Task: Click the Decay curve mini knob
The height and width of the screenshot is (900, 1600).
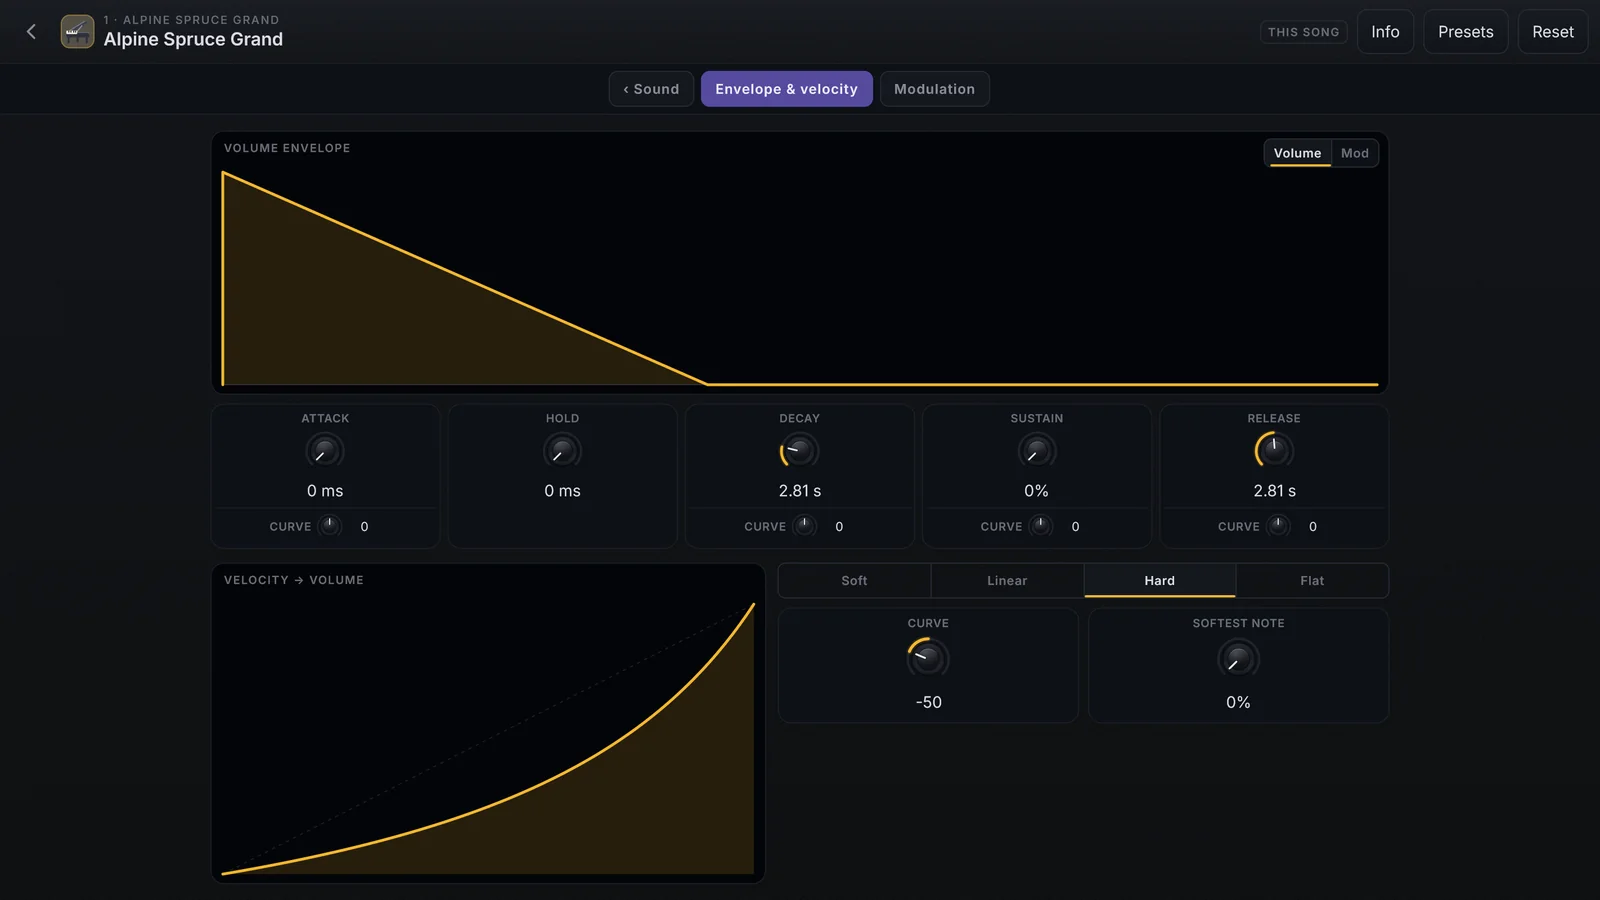Action: [x=805, y=526]
